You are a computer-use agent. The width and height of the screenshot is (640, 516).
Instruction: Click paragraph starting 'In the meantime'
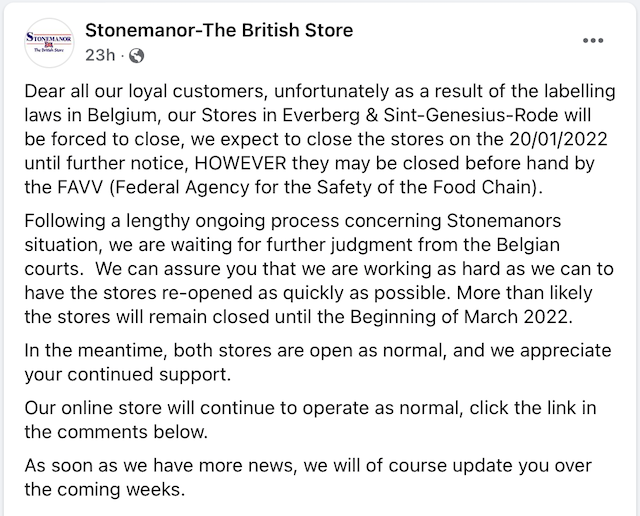[318, 363]
